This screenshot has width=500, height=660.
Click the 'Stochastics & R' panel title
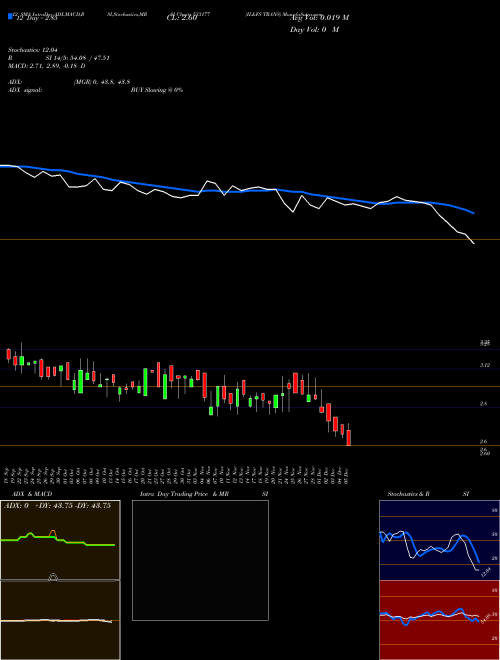coord(409,494)
